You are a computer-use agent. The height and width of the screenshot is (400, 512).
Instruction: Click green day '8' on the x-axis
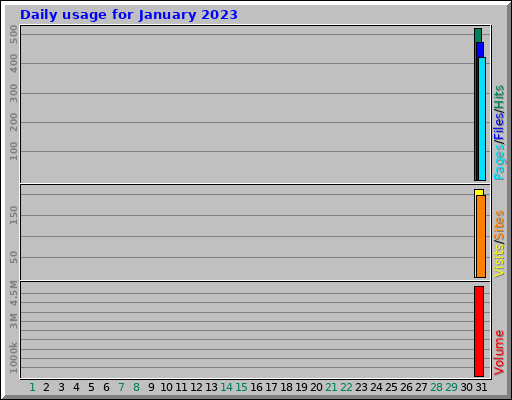(x=136, y=387)
